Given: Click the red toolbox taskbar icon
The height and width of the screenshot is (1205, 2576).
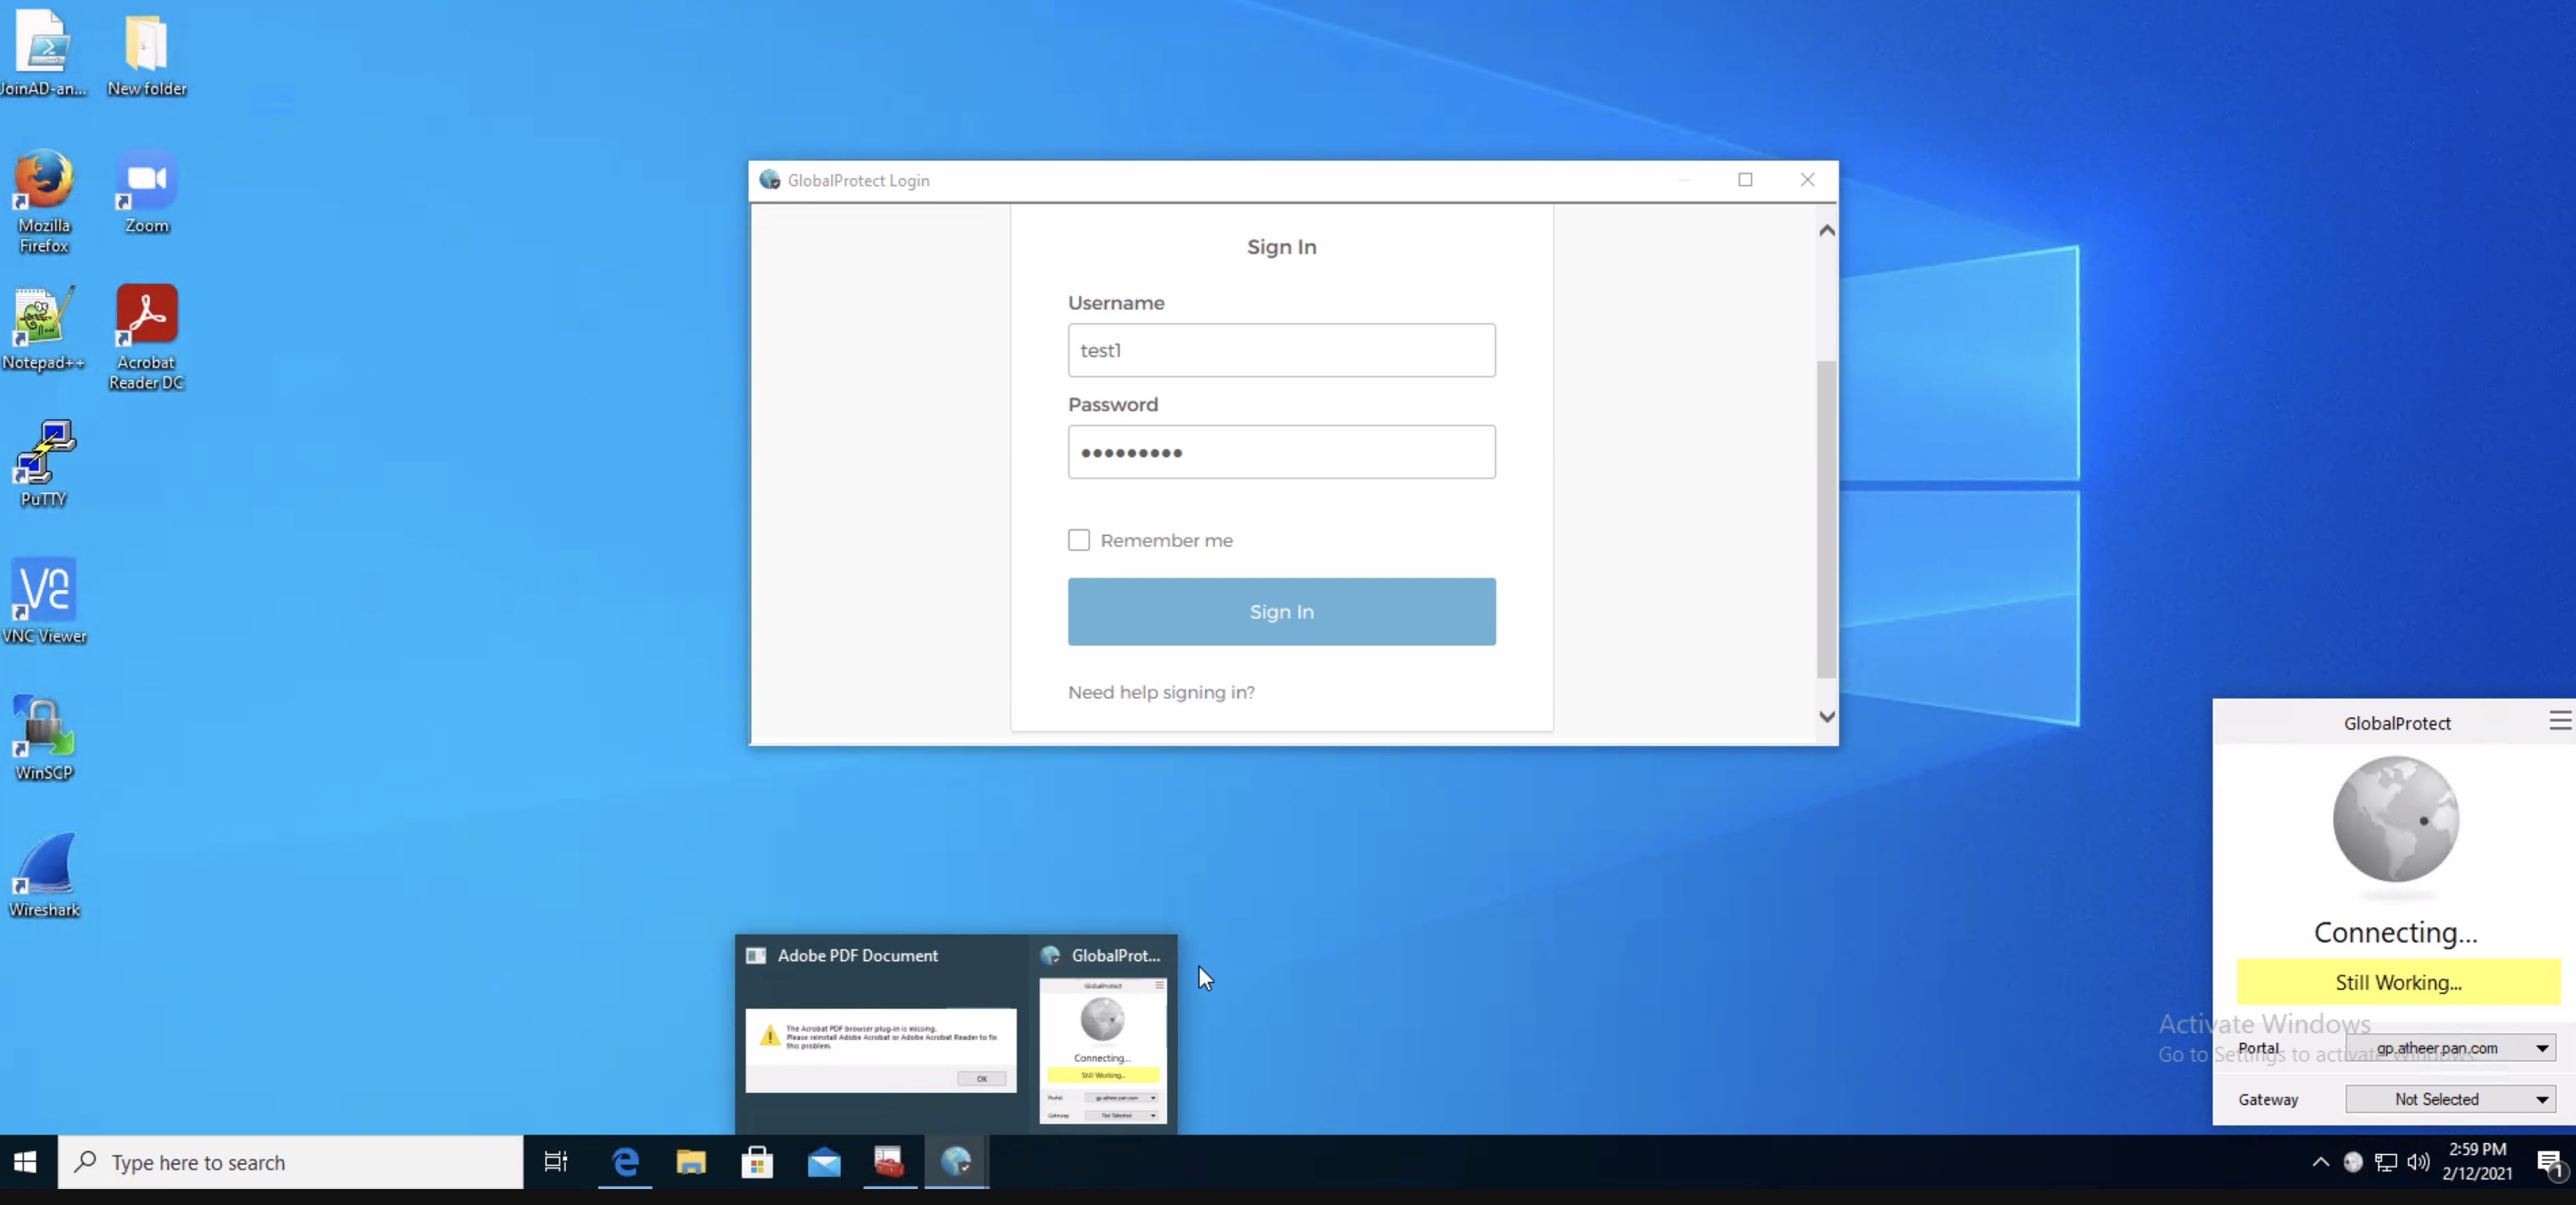Looking at the screenshot, I should tap(889, 1161).
